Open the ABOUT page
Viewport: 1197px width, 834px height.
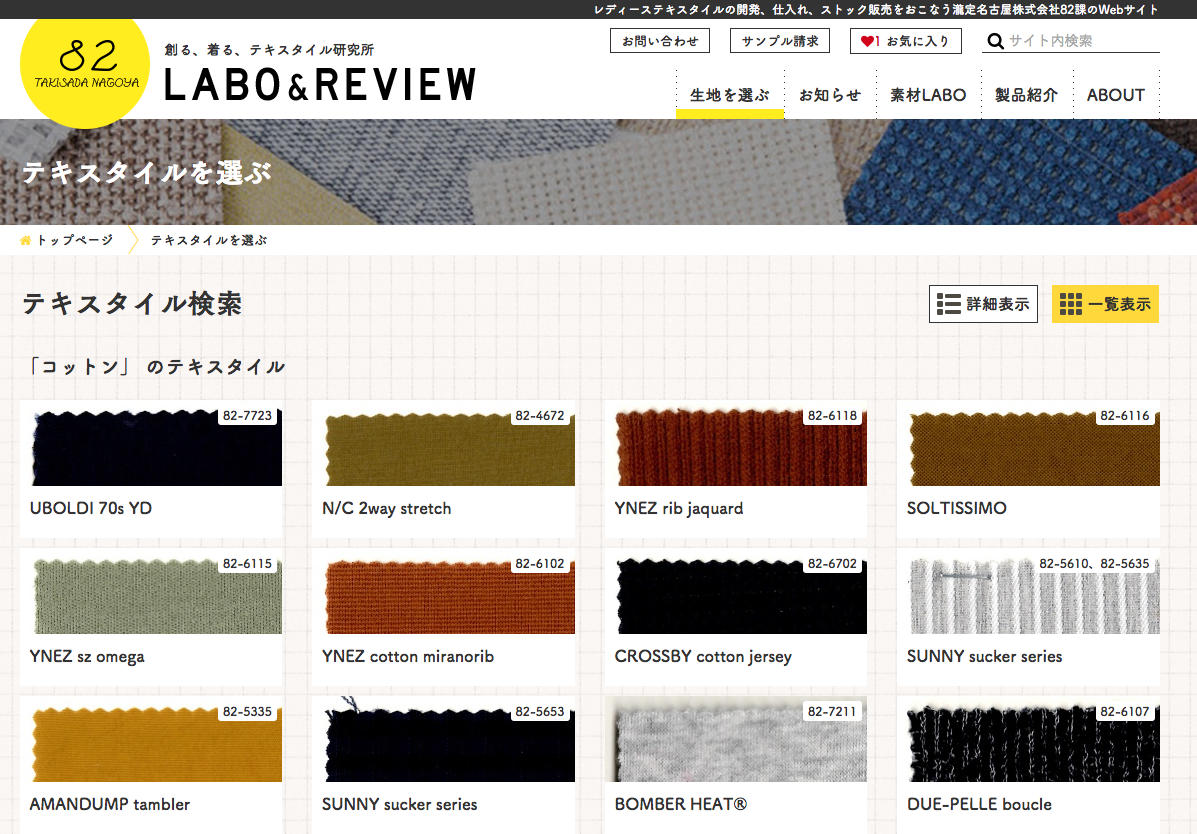click(1115, 95)
